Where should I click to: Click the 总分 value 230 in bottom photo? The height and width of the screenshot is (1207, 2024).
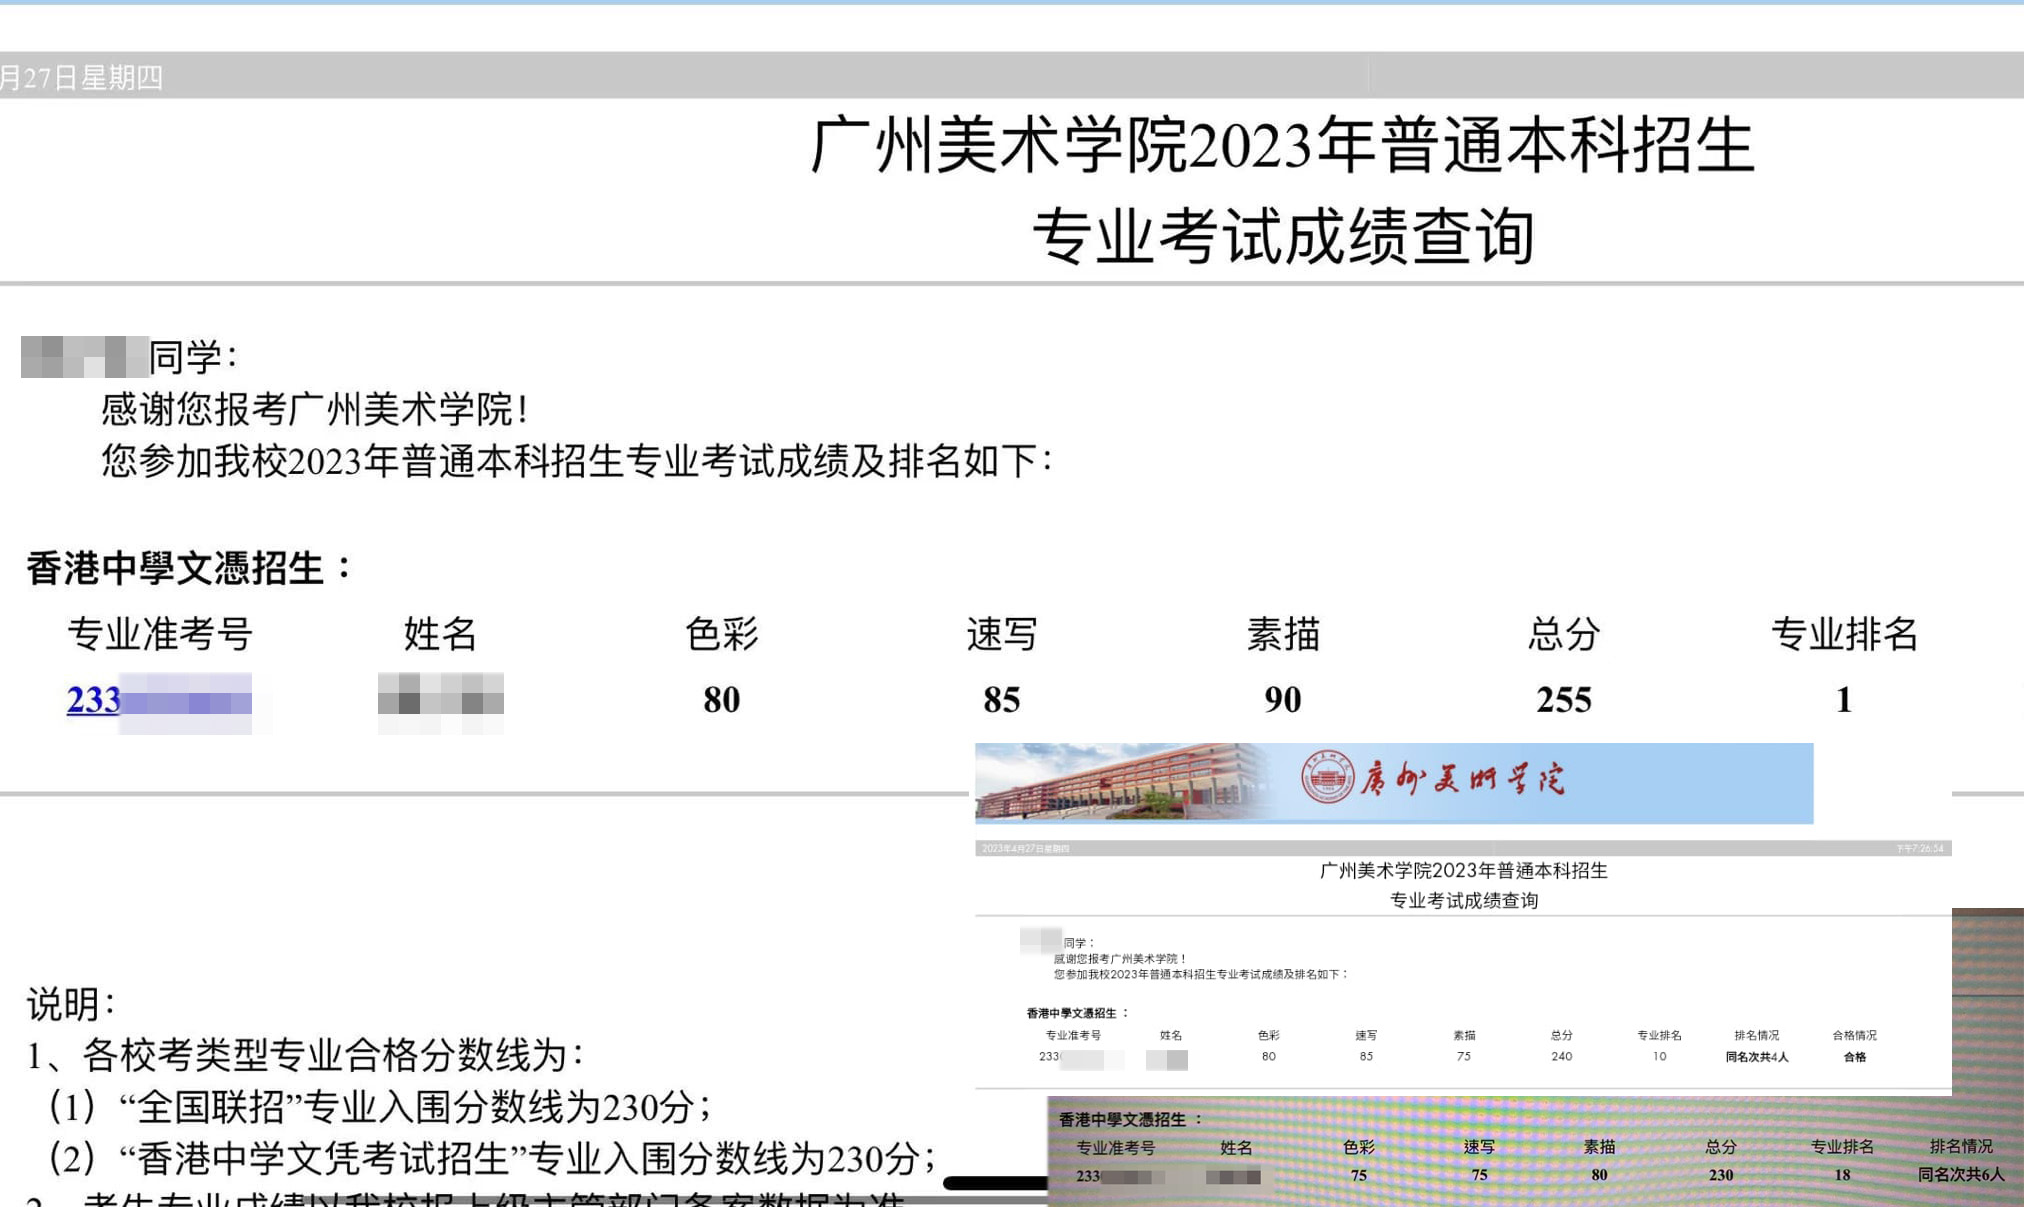pos(1721,1175)
